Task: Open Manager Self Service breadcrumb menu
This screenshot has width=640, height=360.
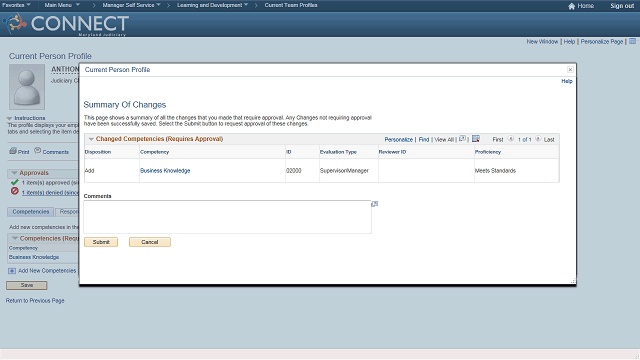Action: (x=131, y=5)
